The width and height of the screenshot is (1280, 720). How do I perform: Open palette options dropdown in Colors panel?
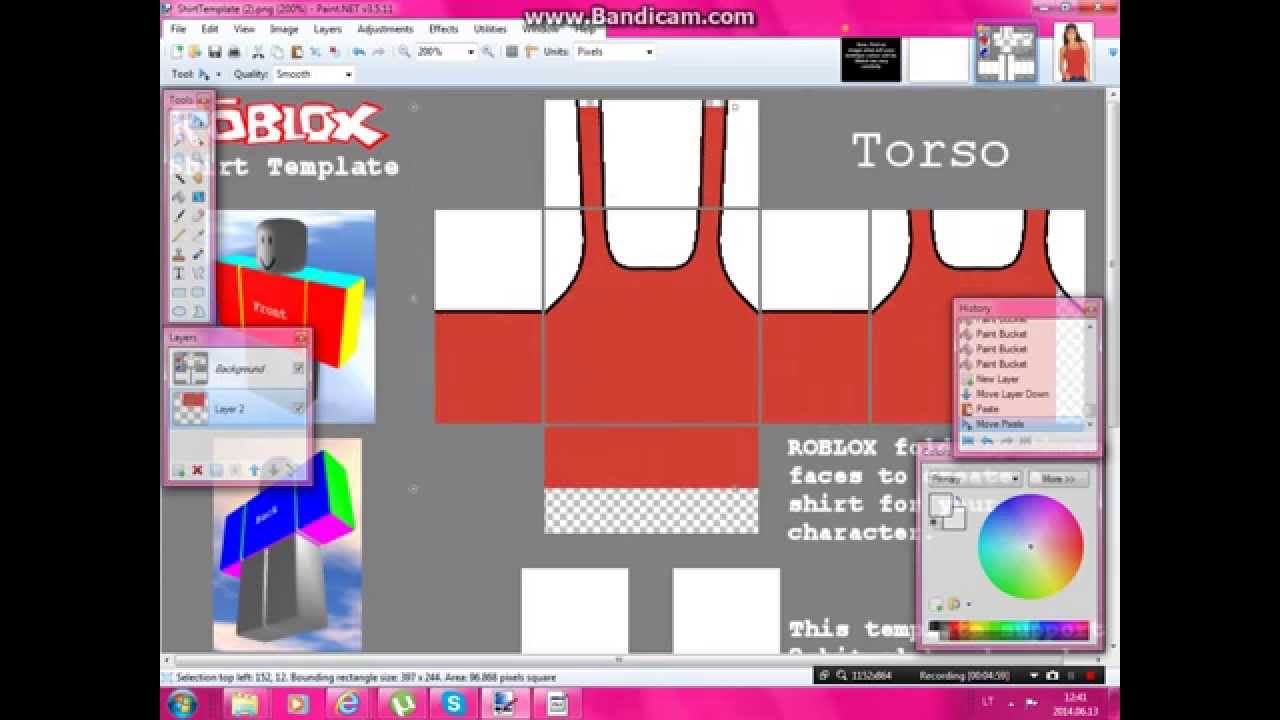969,604
